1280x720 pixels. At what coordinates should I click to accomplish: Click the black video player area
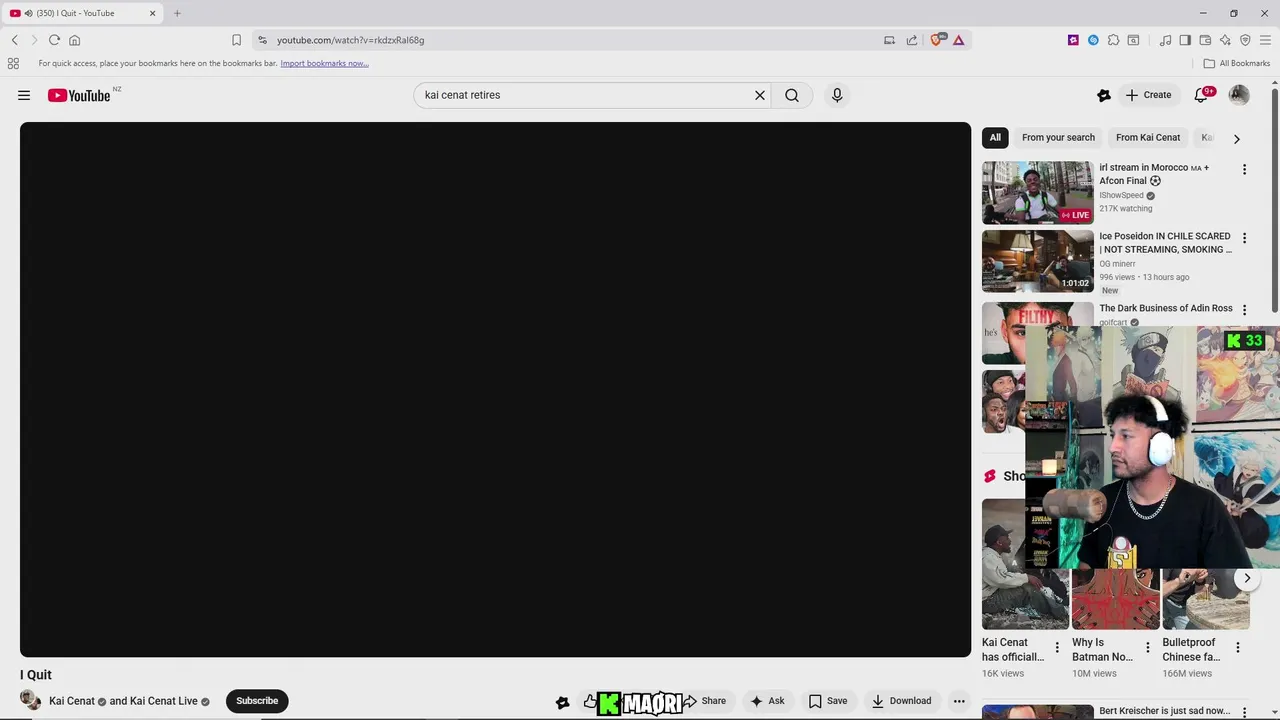pyautogui.click(x=495, y=390)
